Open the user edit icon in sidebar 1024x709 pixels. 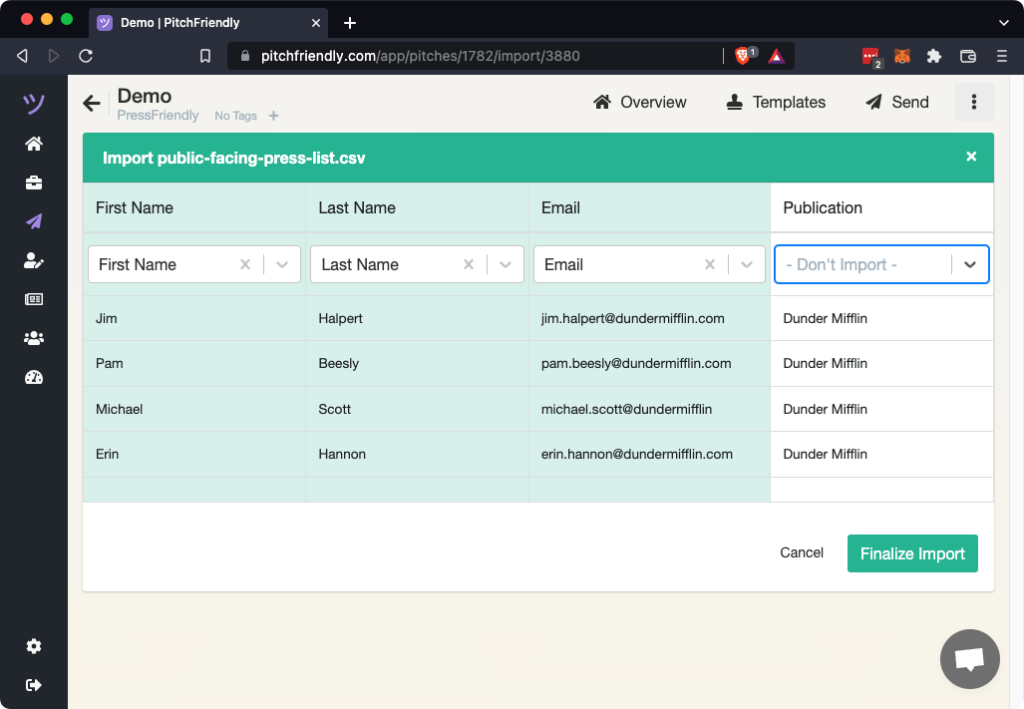(34, 261)
